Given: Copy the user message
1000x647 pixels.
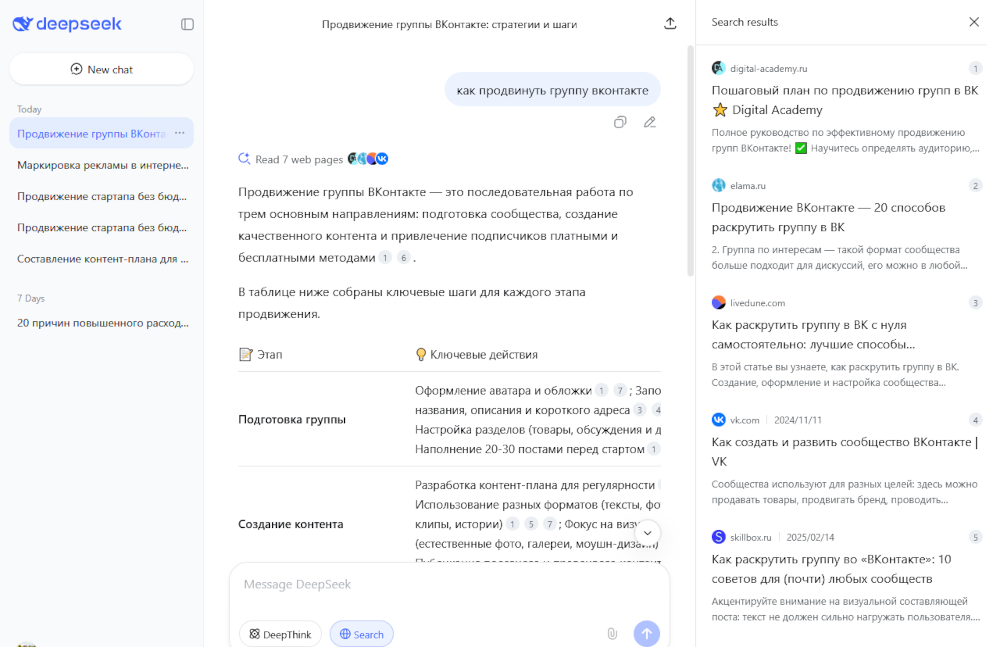Looking at the screenshot, I should (620, 122).
